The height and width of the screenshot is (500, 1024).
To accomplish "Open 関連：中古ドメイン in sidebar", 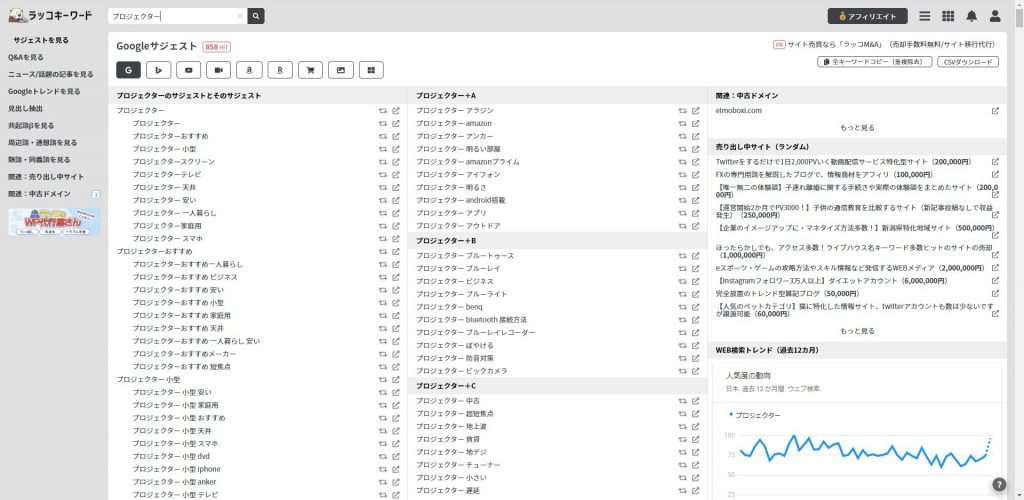I will click(39, 194).
